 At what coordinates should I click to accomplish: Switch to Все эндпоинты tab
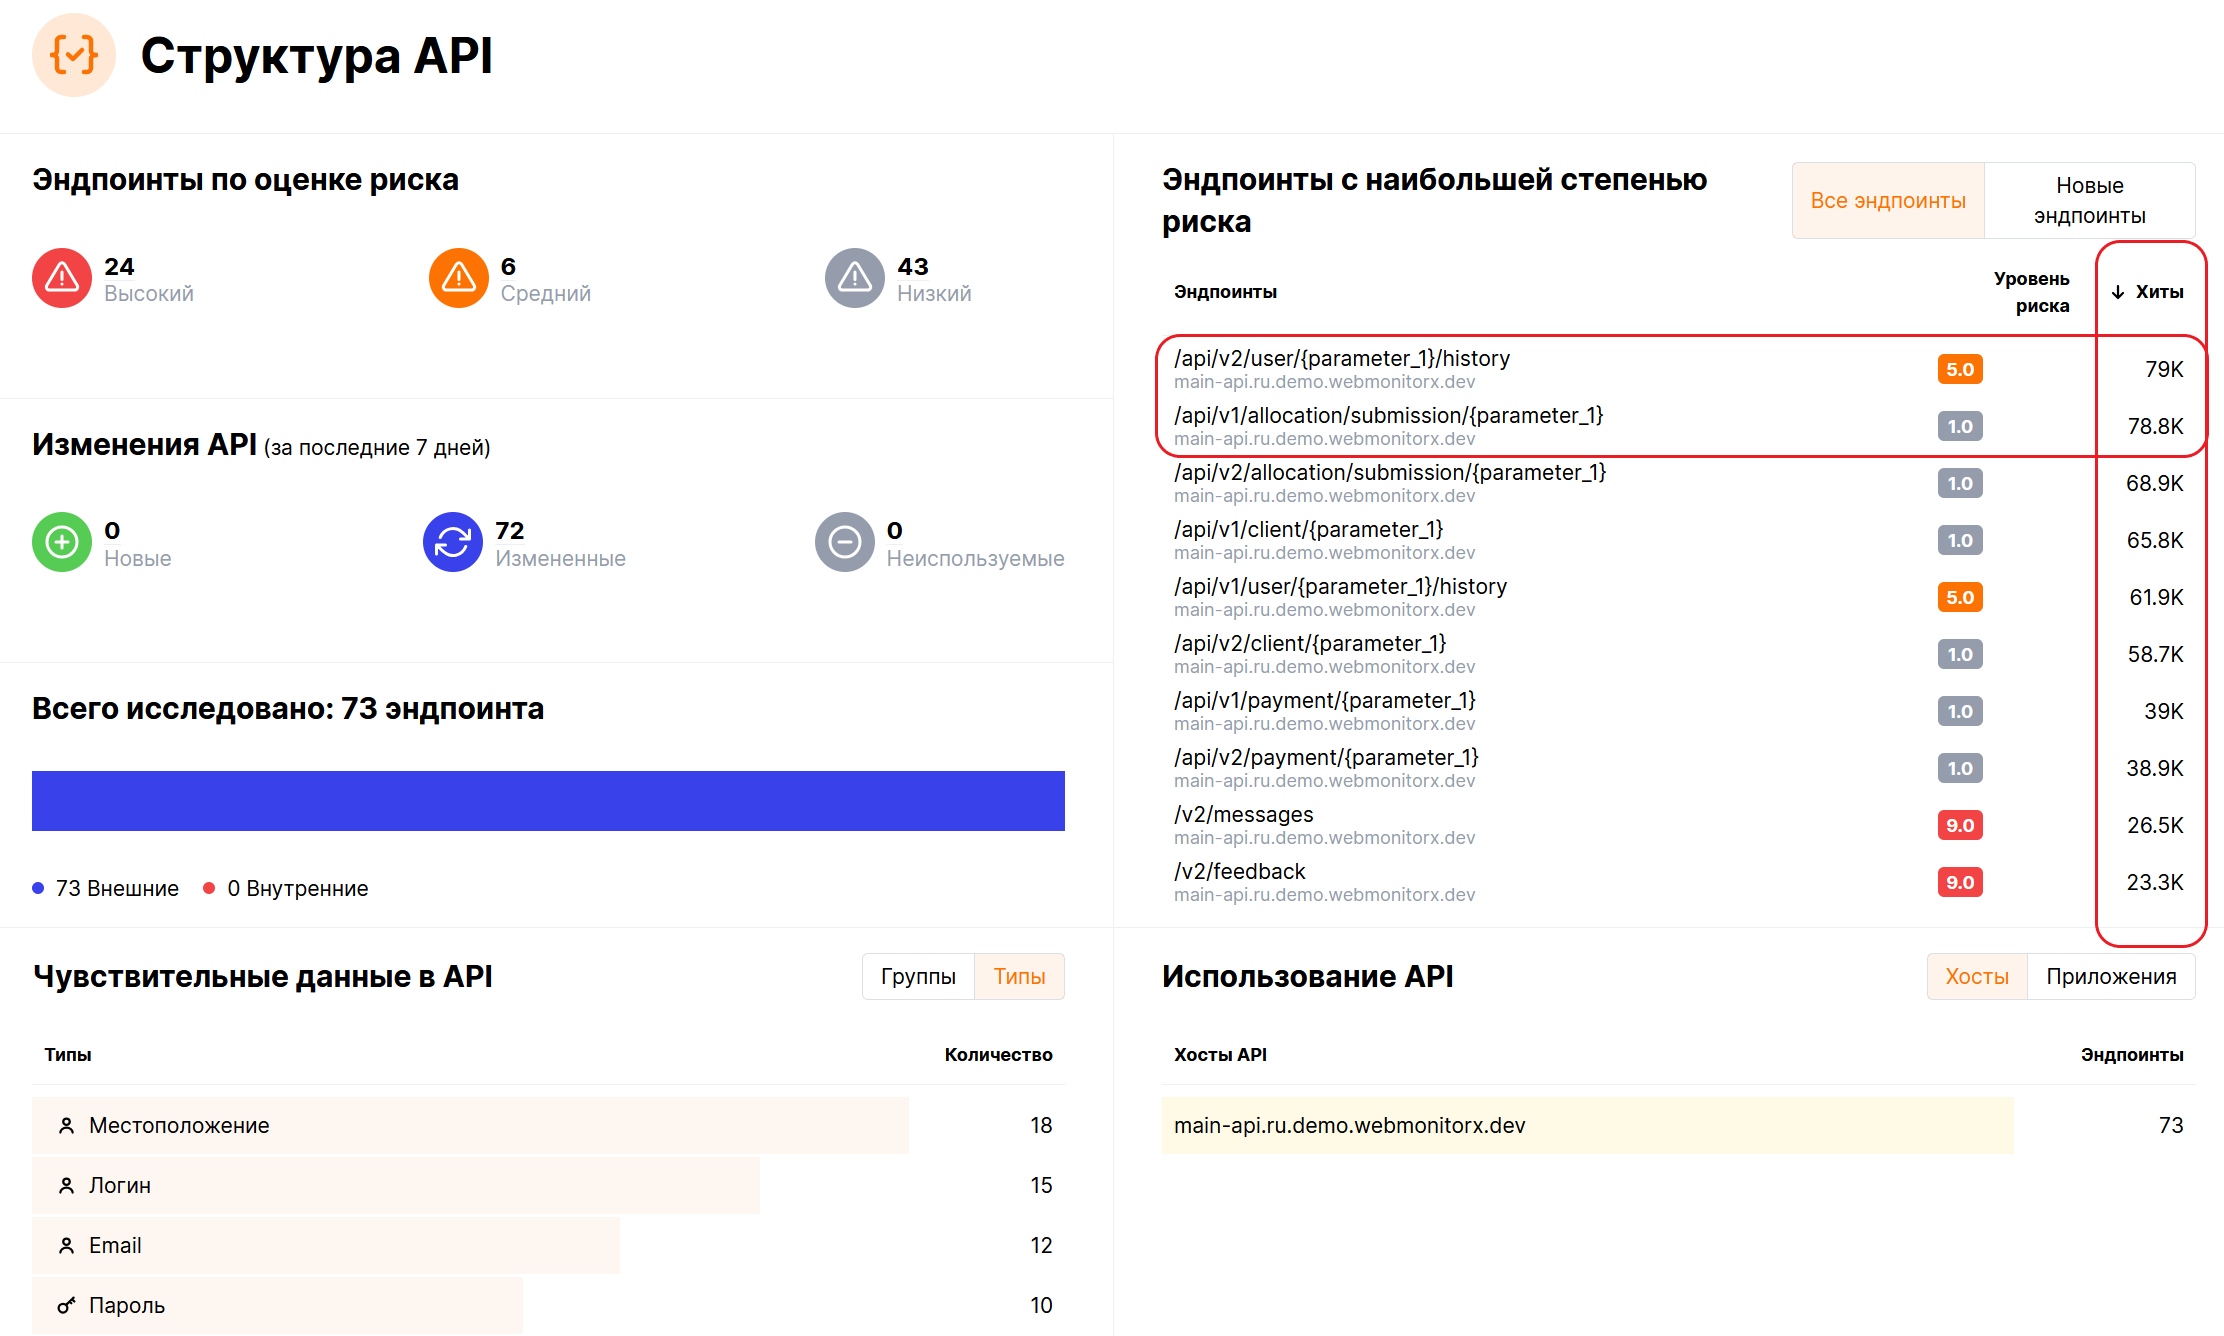1888,200
